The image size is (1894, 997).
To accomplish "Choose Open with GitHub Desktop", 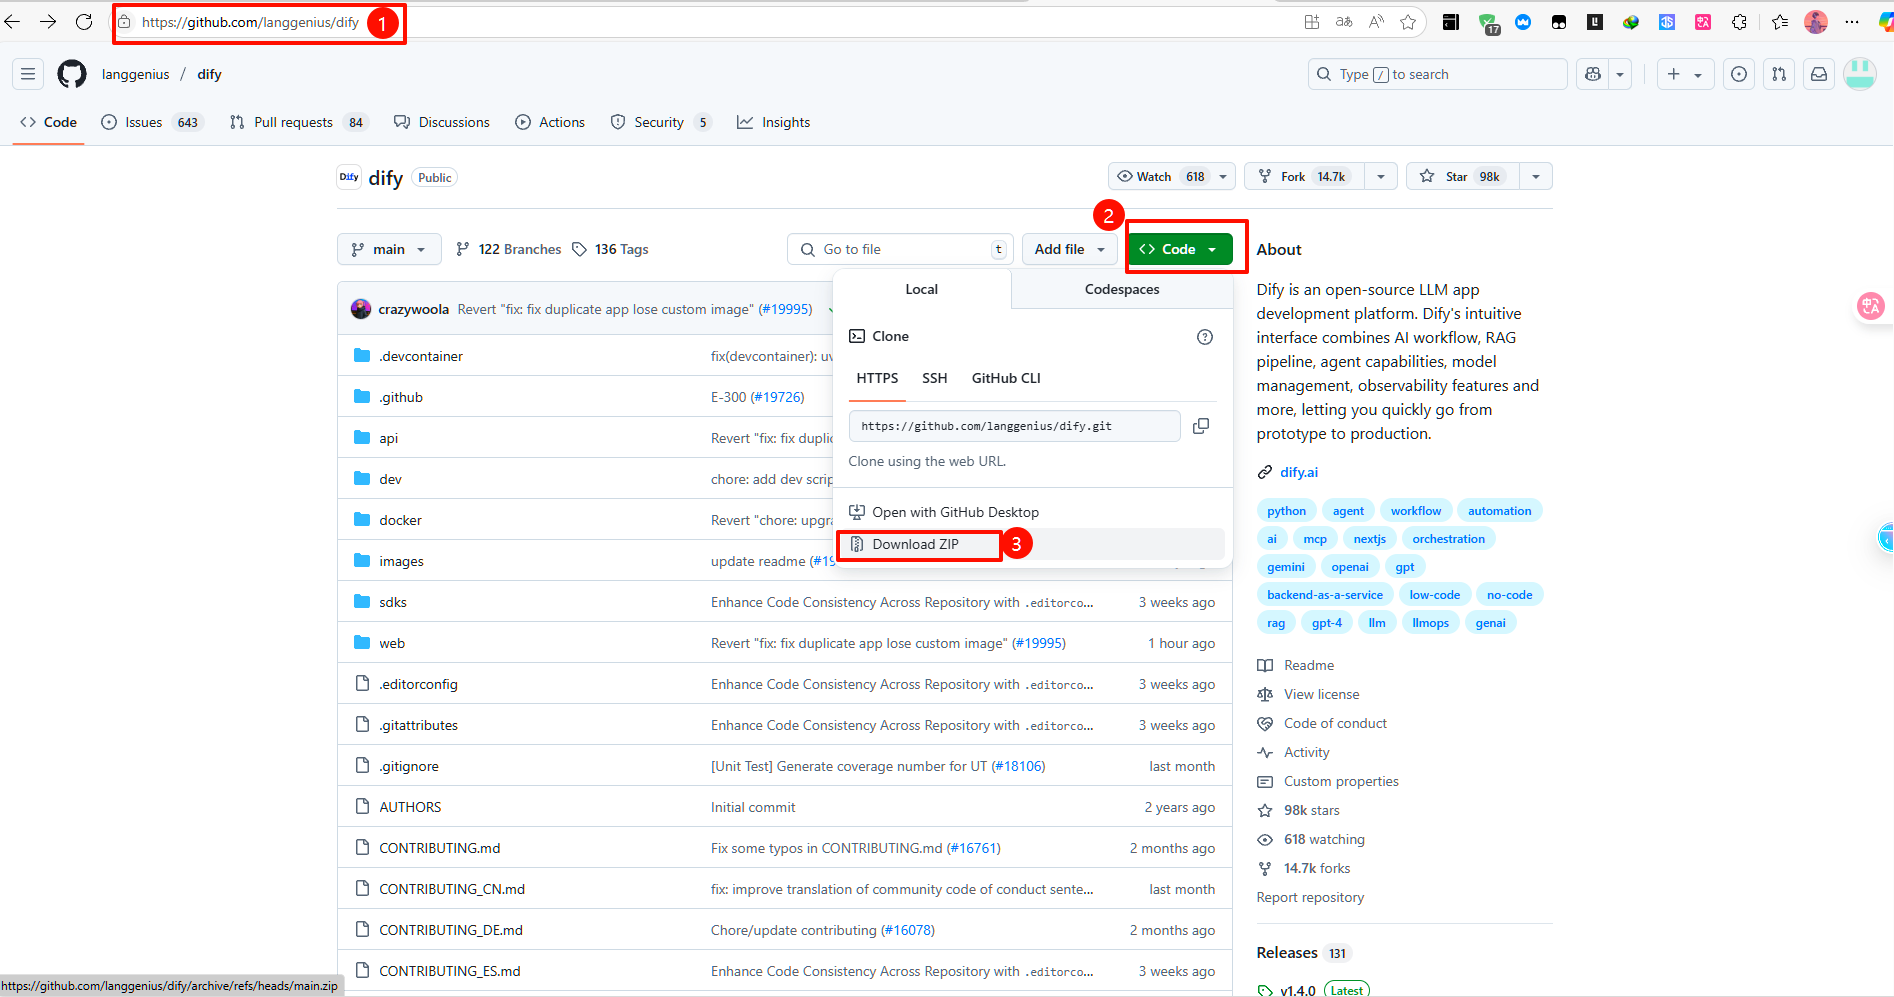I will (x=1030, y=512).
